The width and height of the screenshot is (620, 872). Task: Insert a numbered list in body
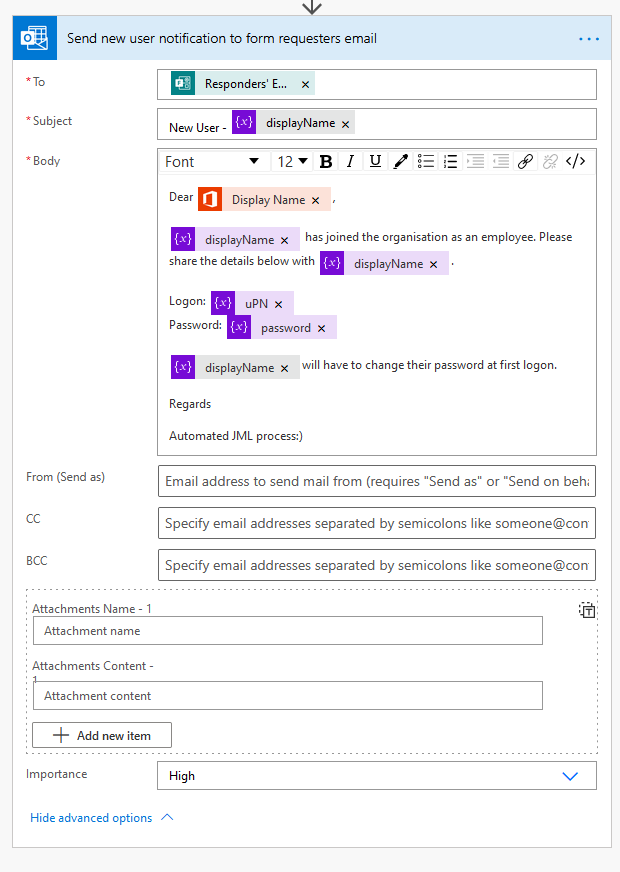coord(450,162)
